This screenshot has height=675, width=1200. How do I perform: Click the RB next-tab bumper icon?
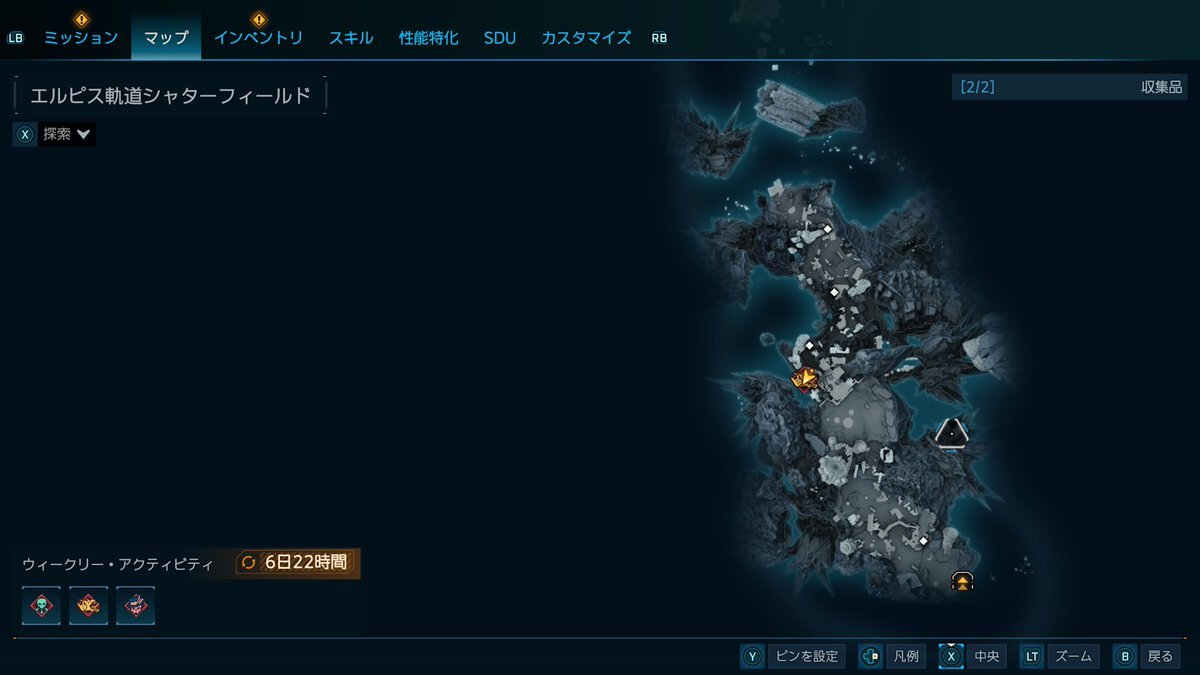(659, 38)
